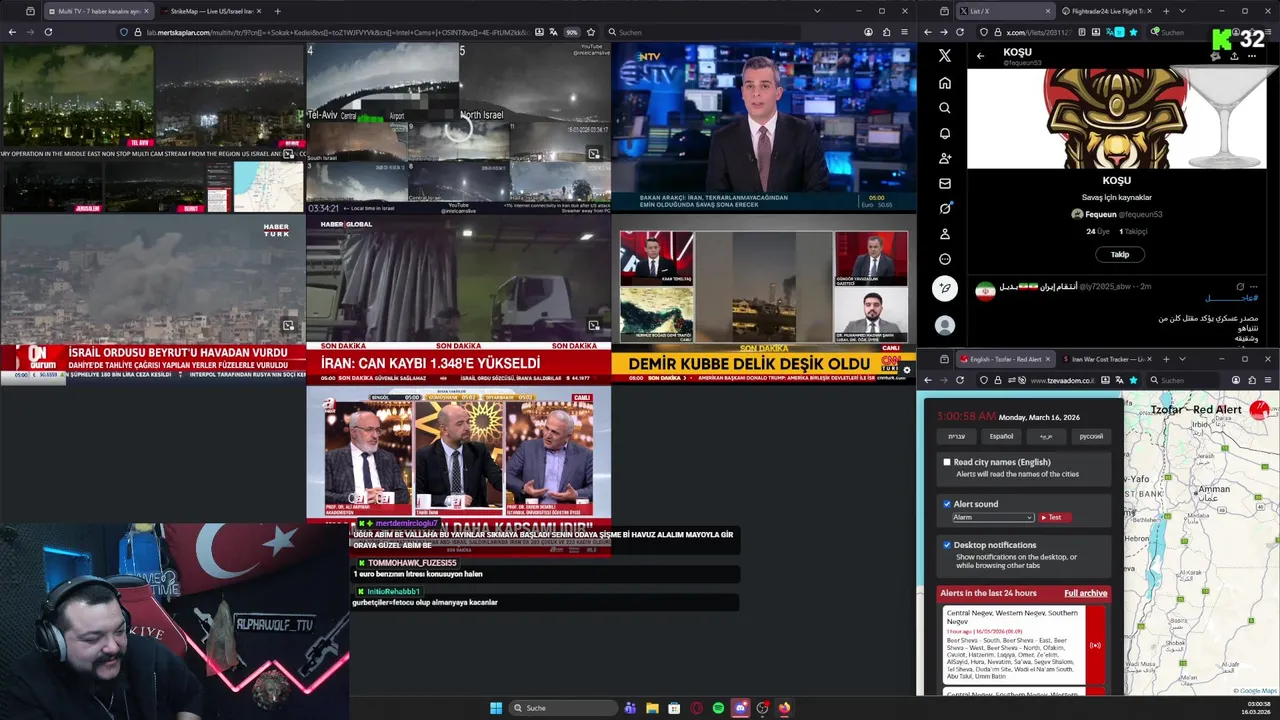Open Firefox from the taskbar
Screen dimensions: 1280x720
[784, 708]
